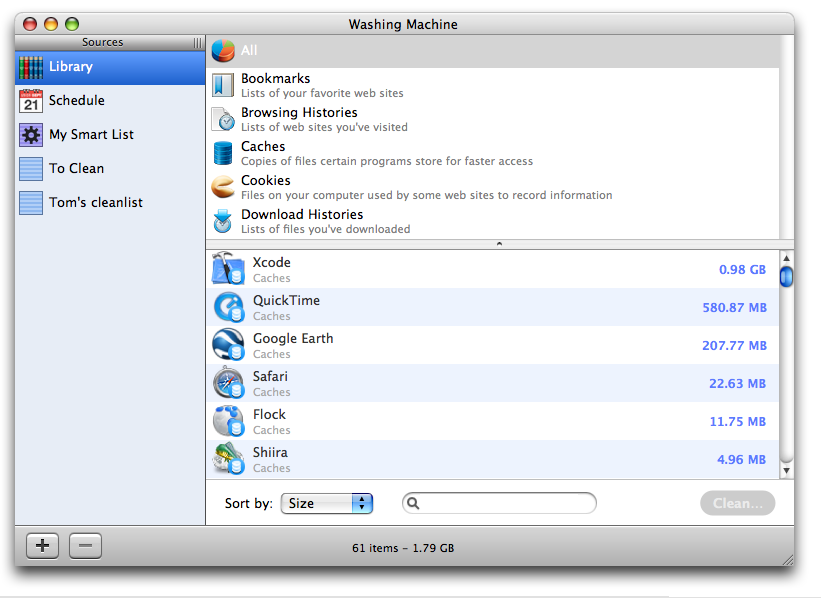The width and height of the screenshot is (821, 598).
Task: Click the Tom's cleanlist list icon
Action: point(31,203)
